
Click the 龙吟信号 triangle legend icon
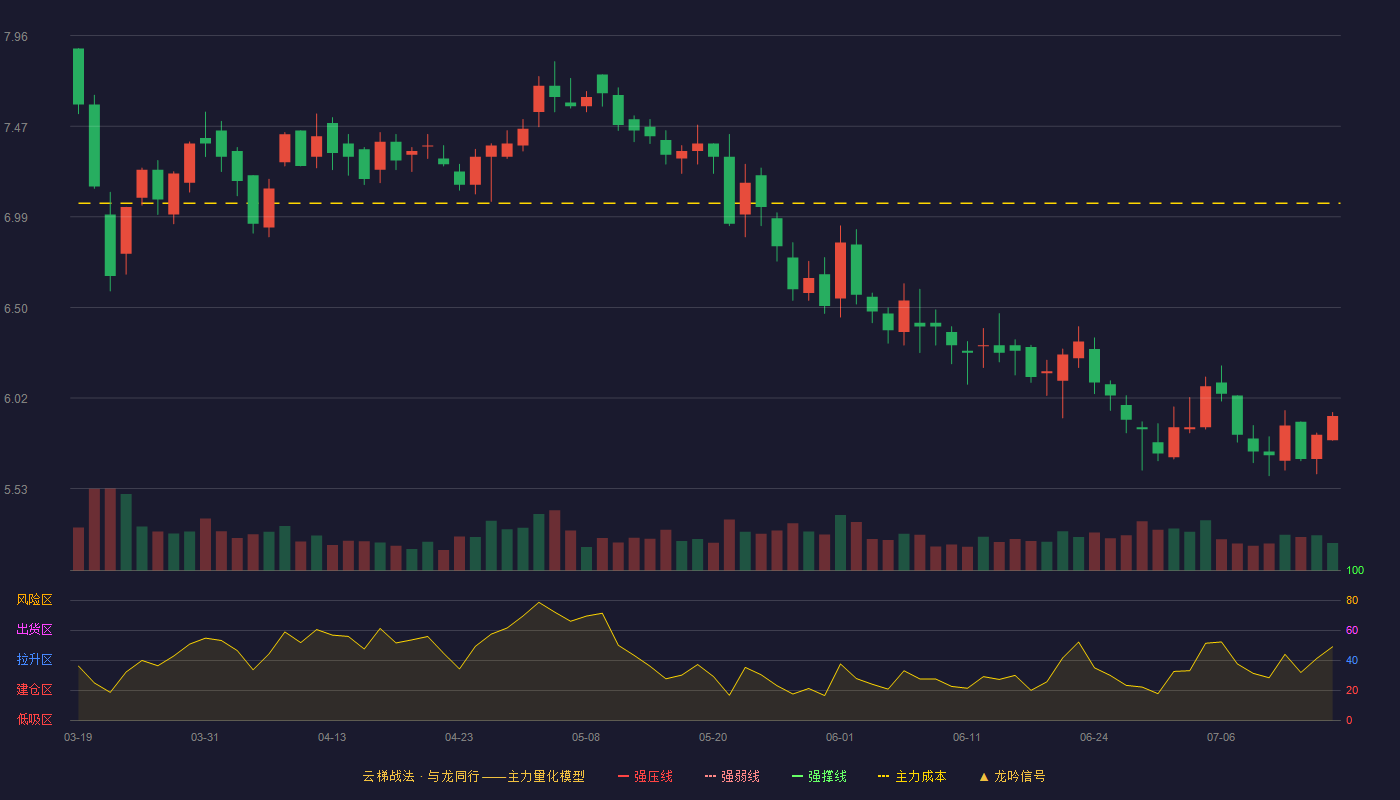(984, 776)
